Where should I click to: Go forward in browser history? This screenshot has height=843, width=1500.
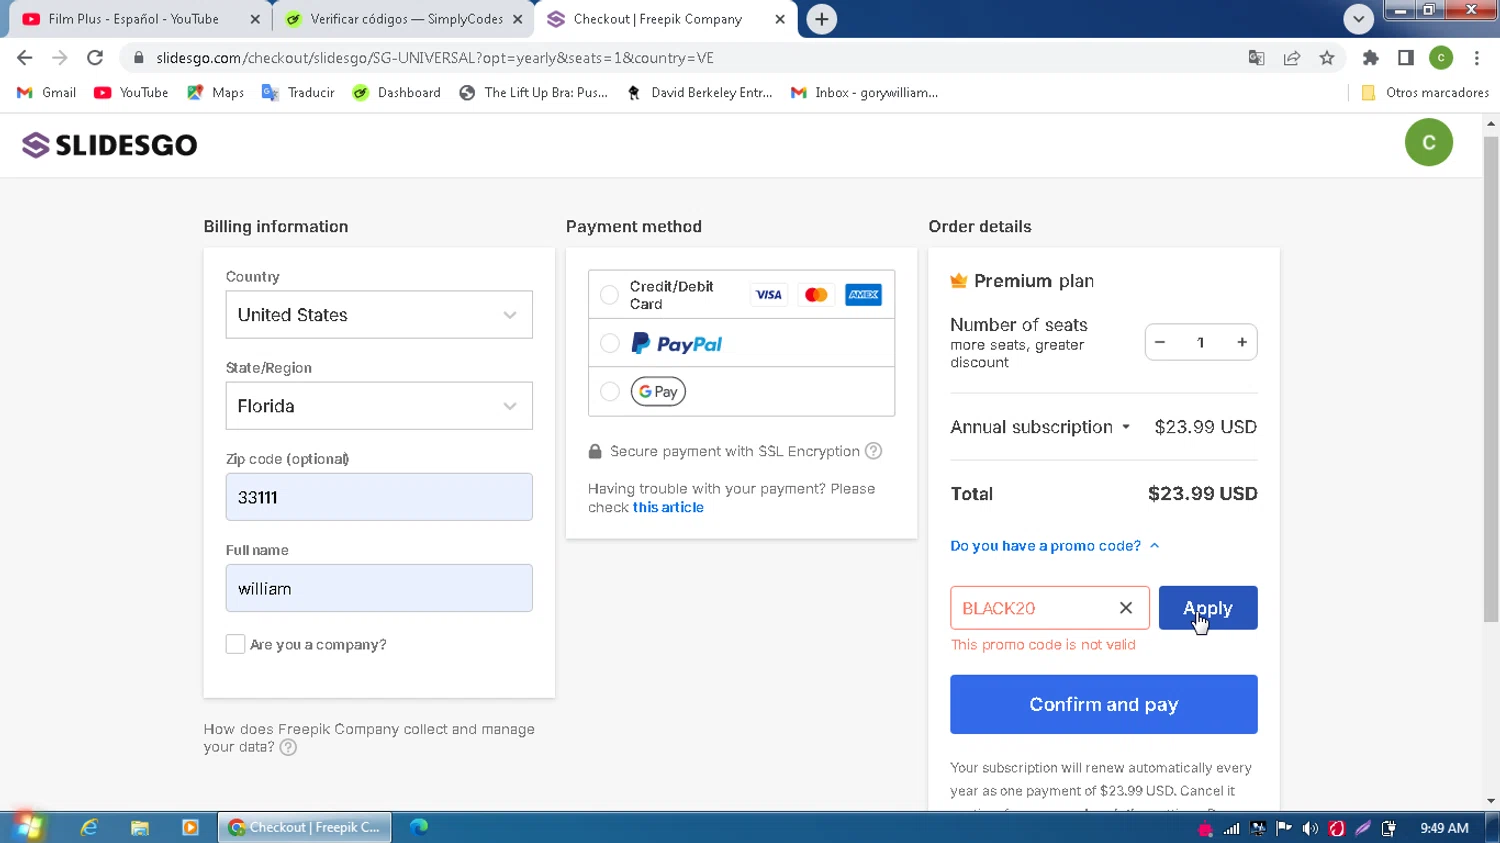pos(60,58)
